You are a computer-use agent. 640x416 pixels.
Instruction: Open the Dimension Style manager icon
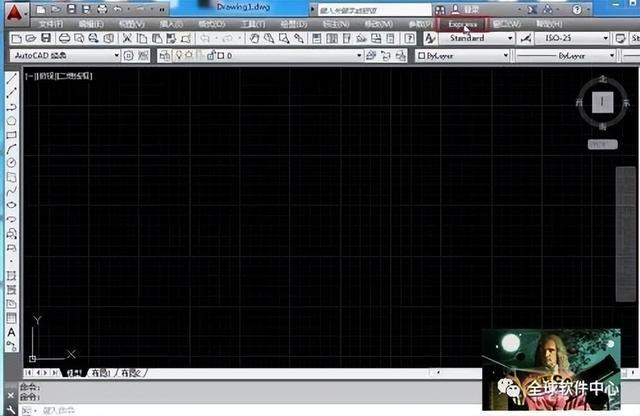526,39
